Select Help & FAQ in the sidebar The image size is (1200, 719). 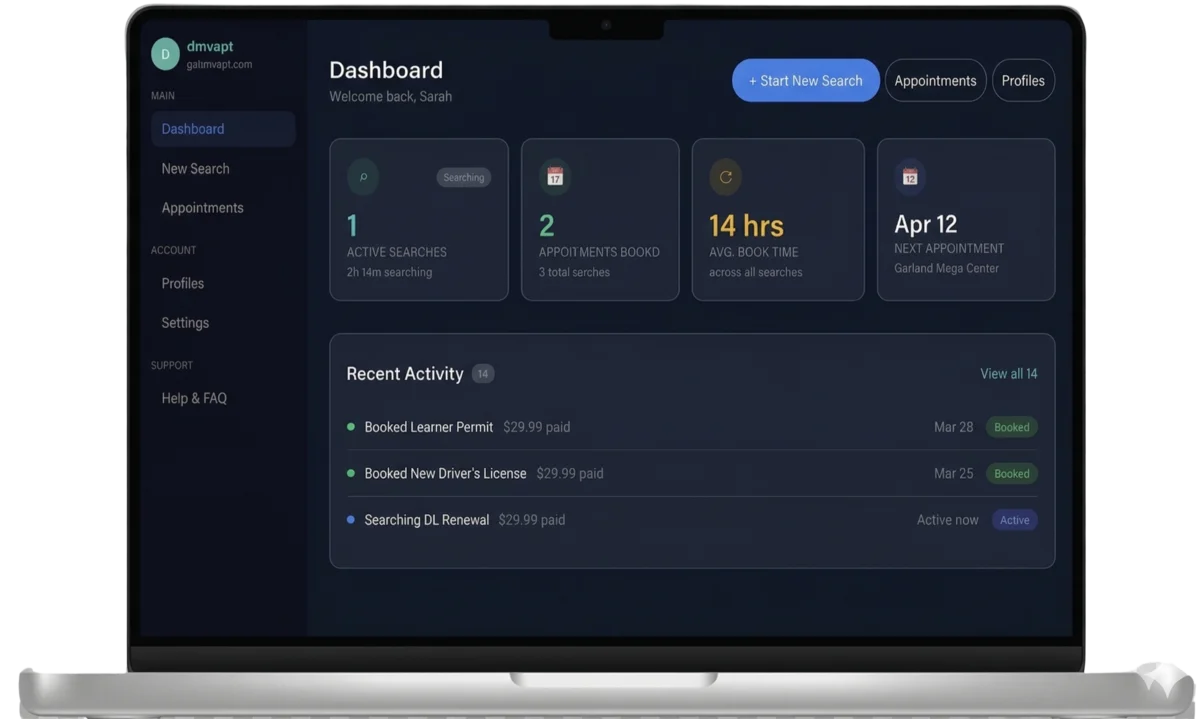coord(191,398)
